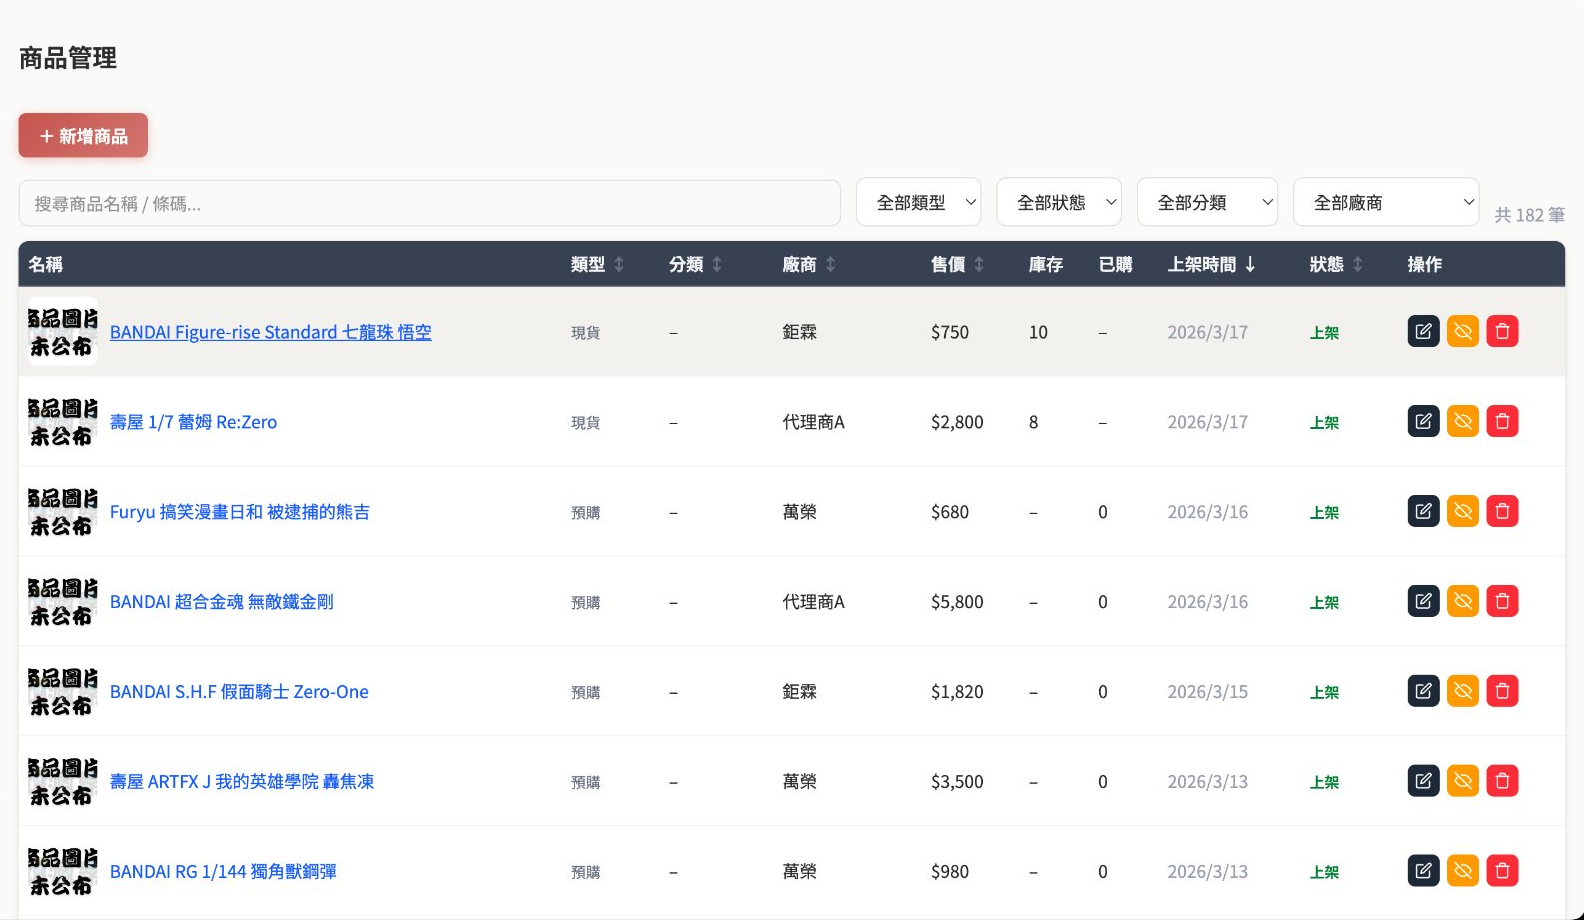Screen dimensions: 1584x920
Task: Open the Furyu 搞笑漫畫日和 被逮捕的熊吉 link
Action: 240,512
